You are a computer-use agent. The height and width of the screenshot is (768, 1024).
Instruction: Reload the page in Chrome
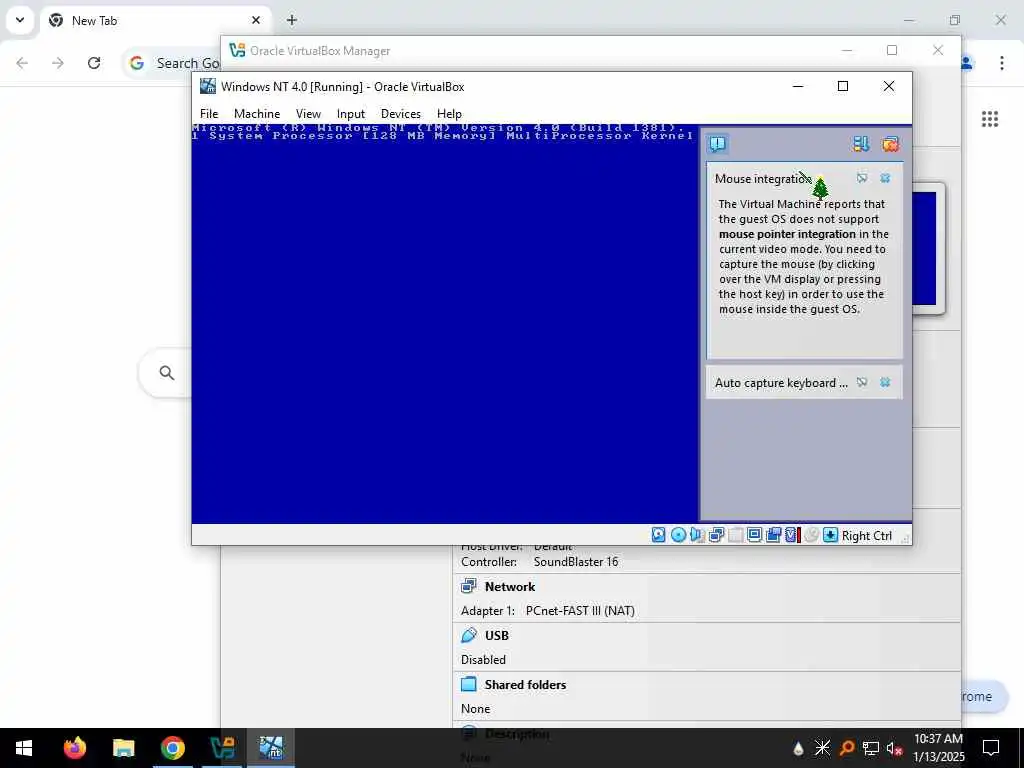(94, 63)
